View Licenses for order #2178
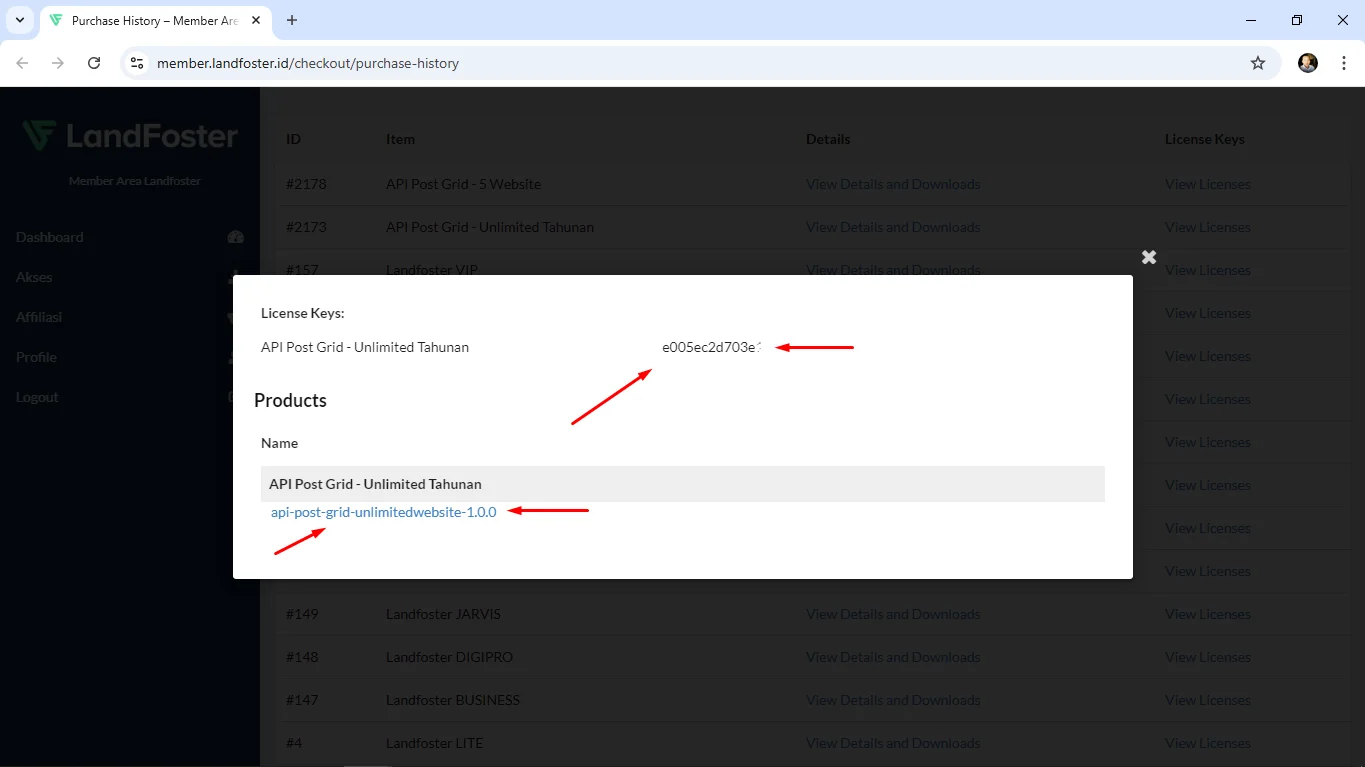Screen dimensions: 1365x767 click(x=1208, y=184)
